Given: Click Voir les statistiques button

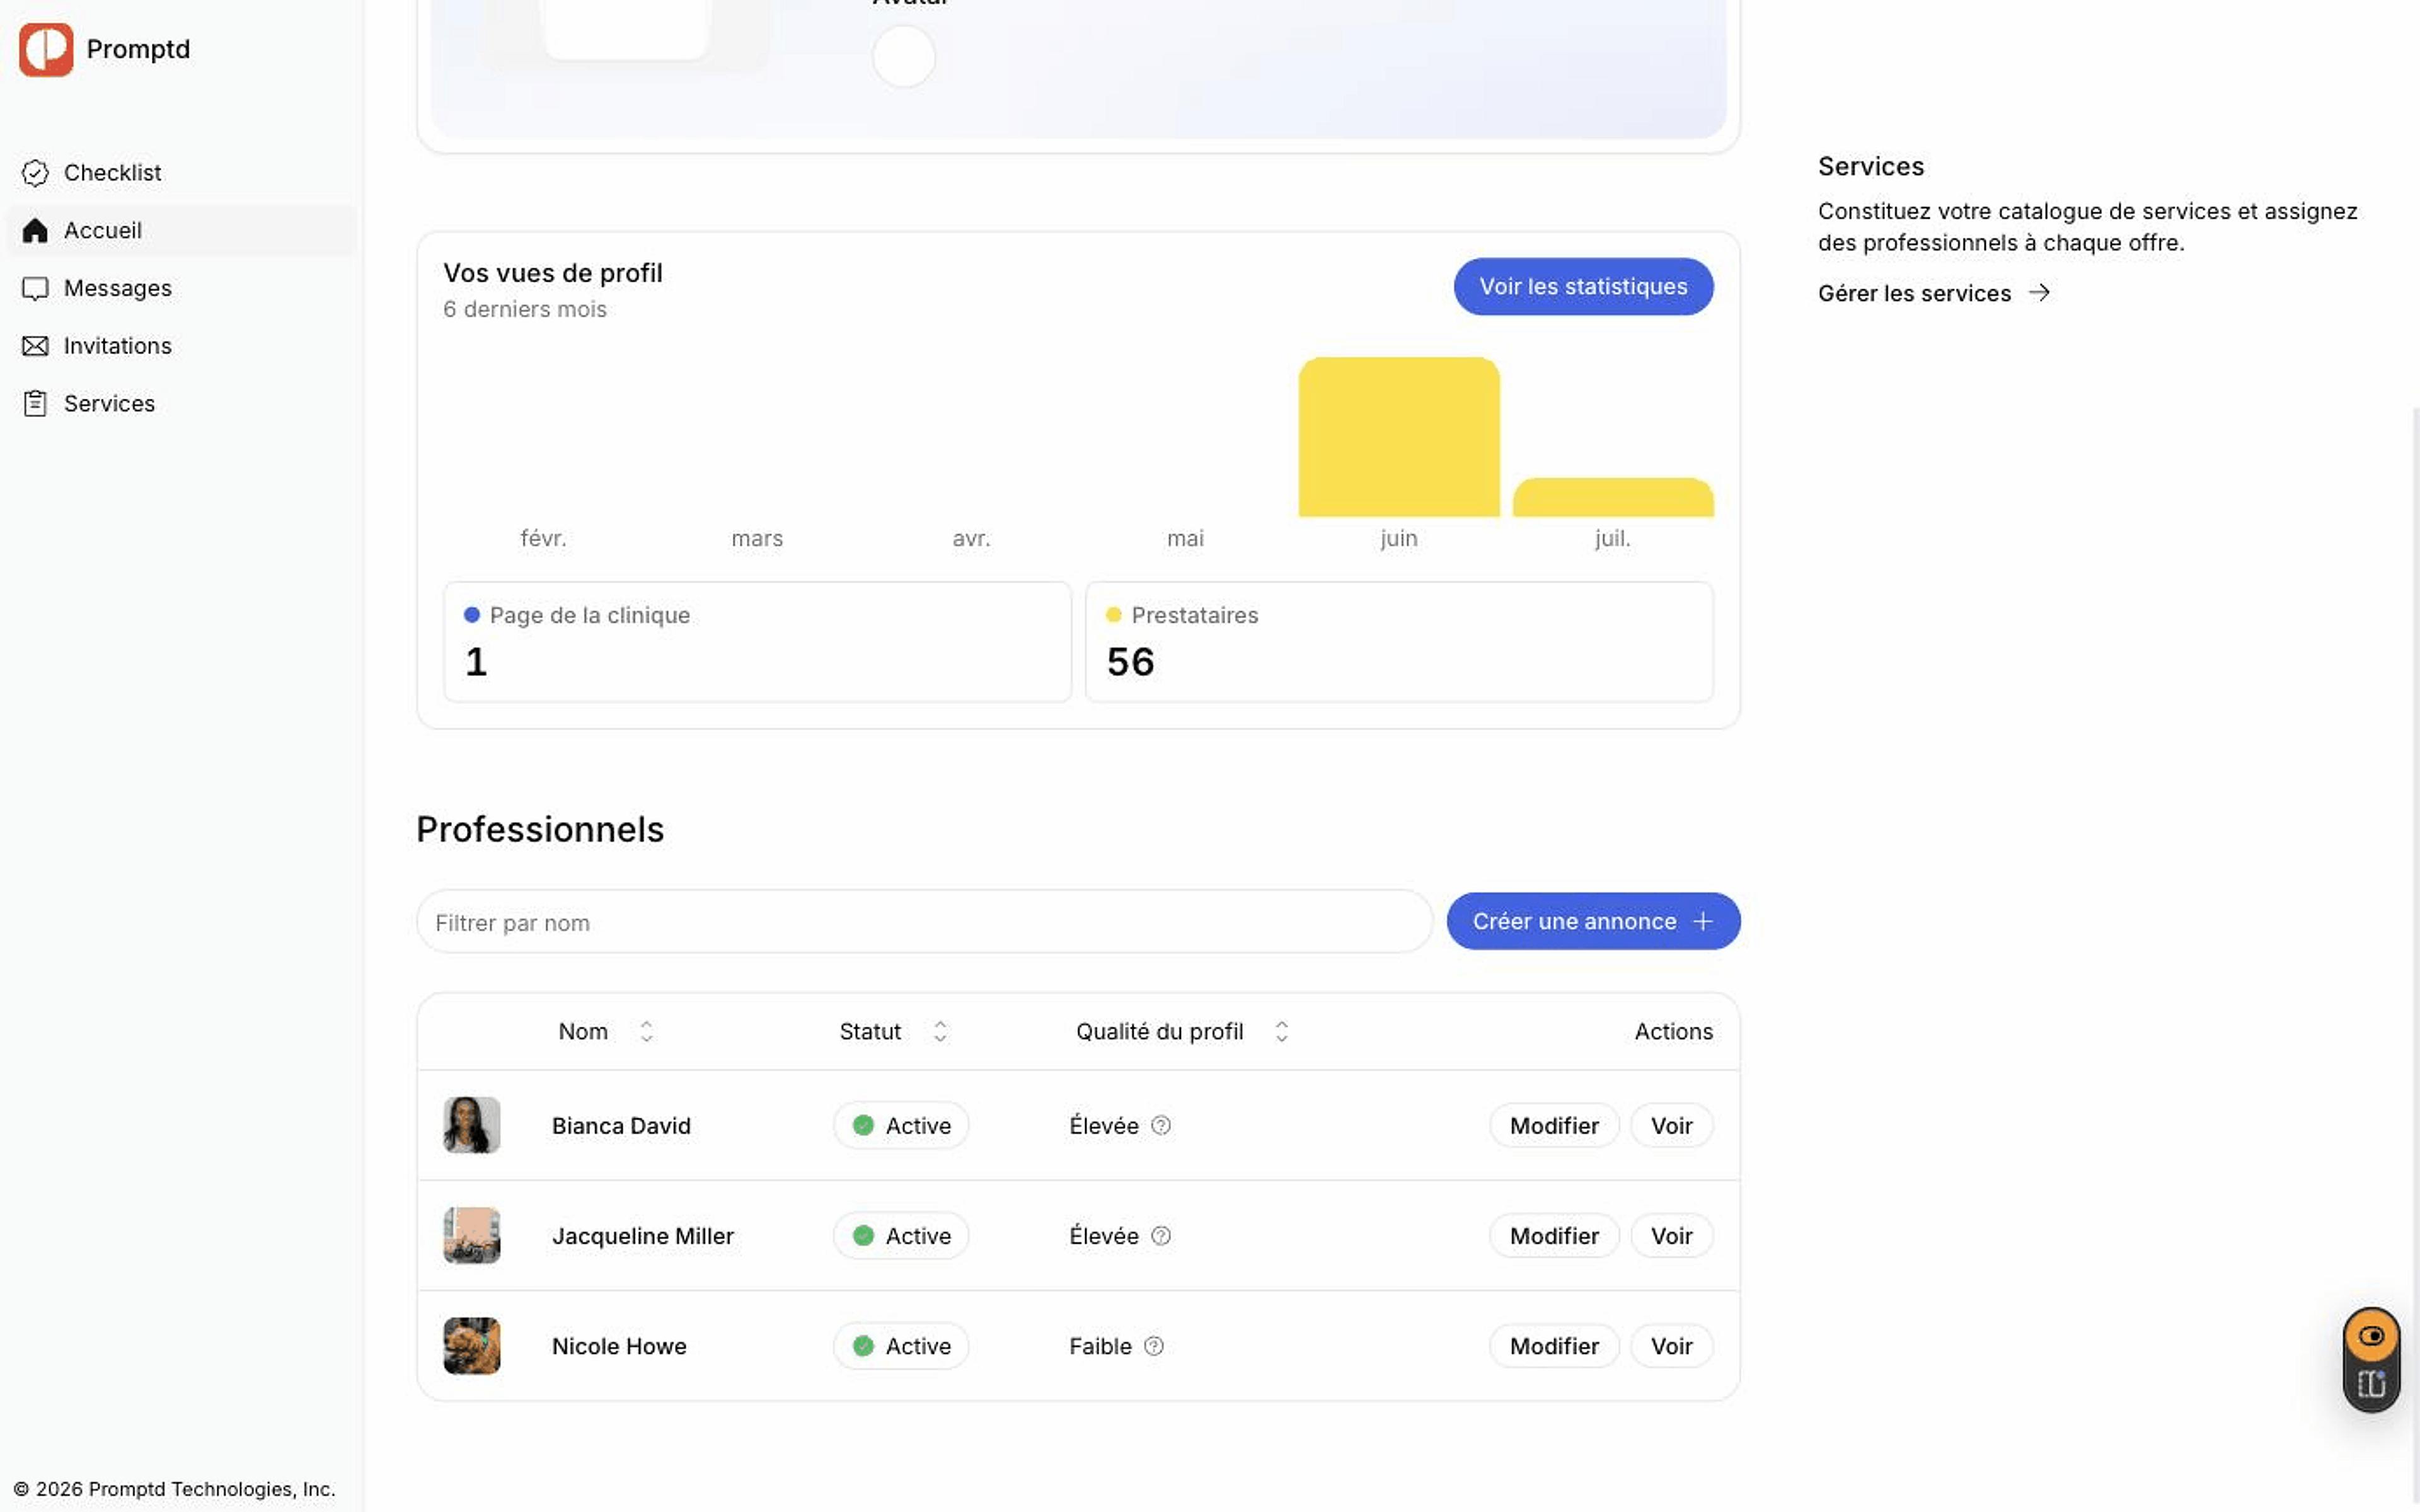Looking at the screenshot, I should [x=1583, y=287].
